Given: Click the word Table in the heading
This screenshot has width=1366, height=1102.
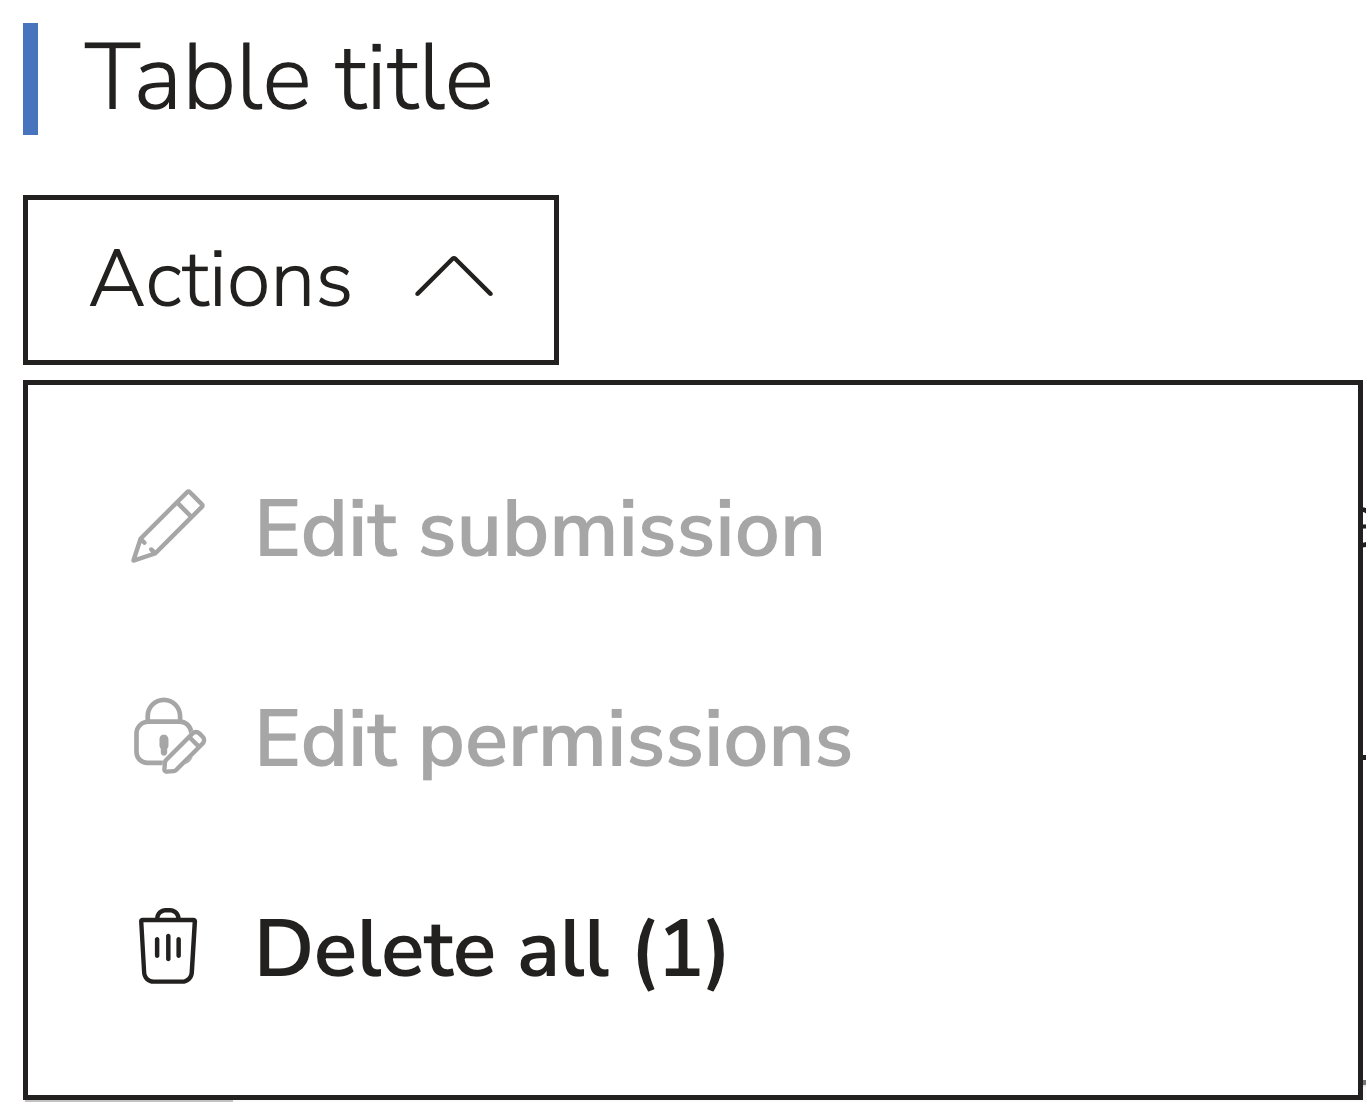Looking at the screenshot, I should (197, 78).
